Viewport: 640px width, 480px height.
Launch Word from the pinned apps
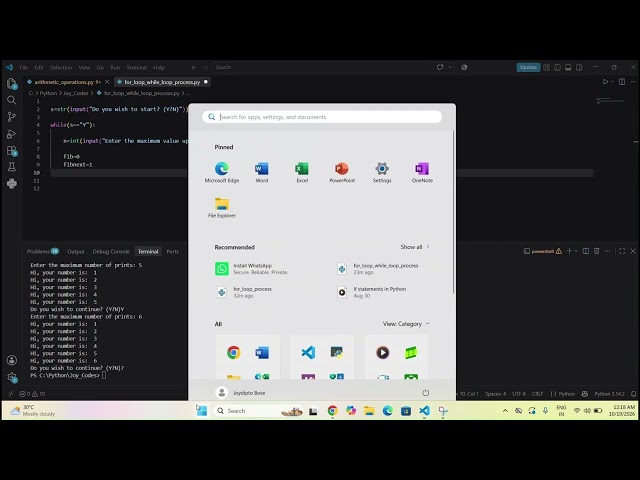pyautogui.click(x=262, y=172)
